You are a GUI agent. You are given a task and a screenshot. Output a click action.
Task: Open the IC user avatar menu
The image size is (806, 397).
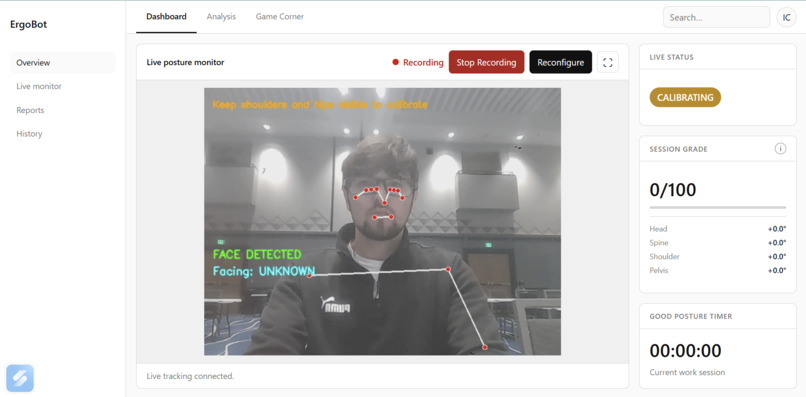pyautogui.click(x=786, y=17)
